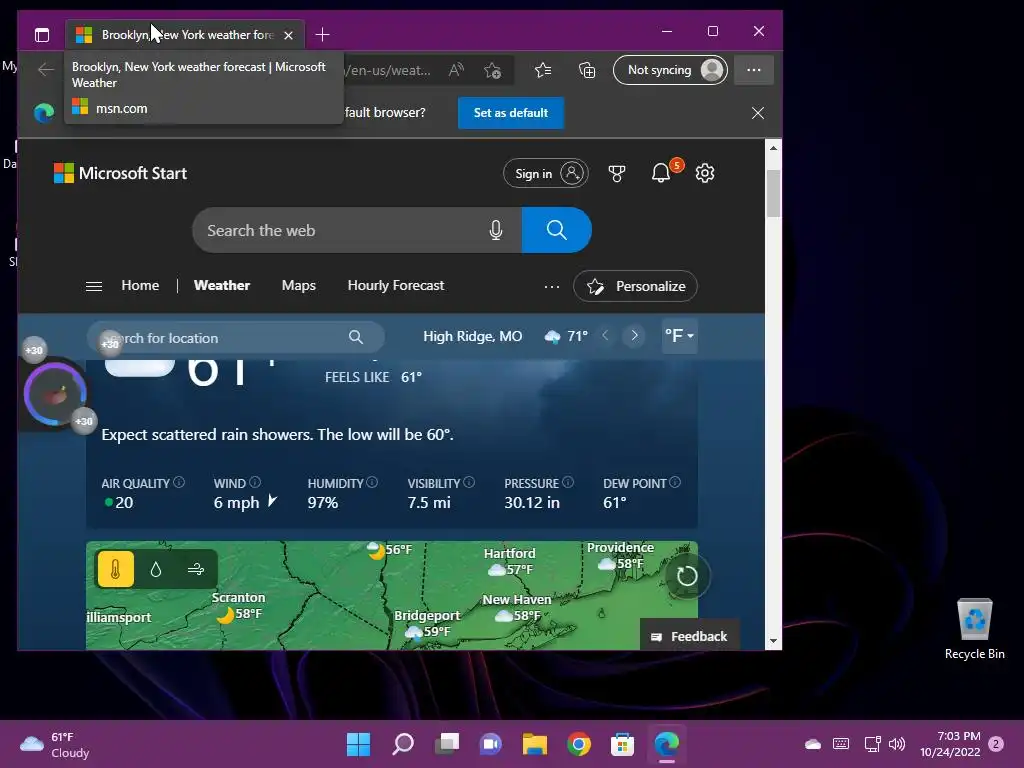Open the Teams Chat taskbar icon

[x=490, y=744]
